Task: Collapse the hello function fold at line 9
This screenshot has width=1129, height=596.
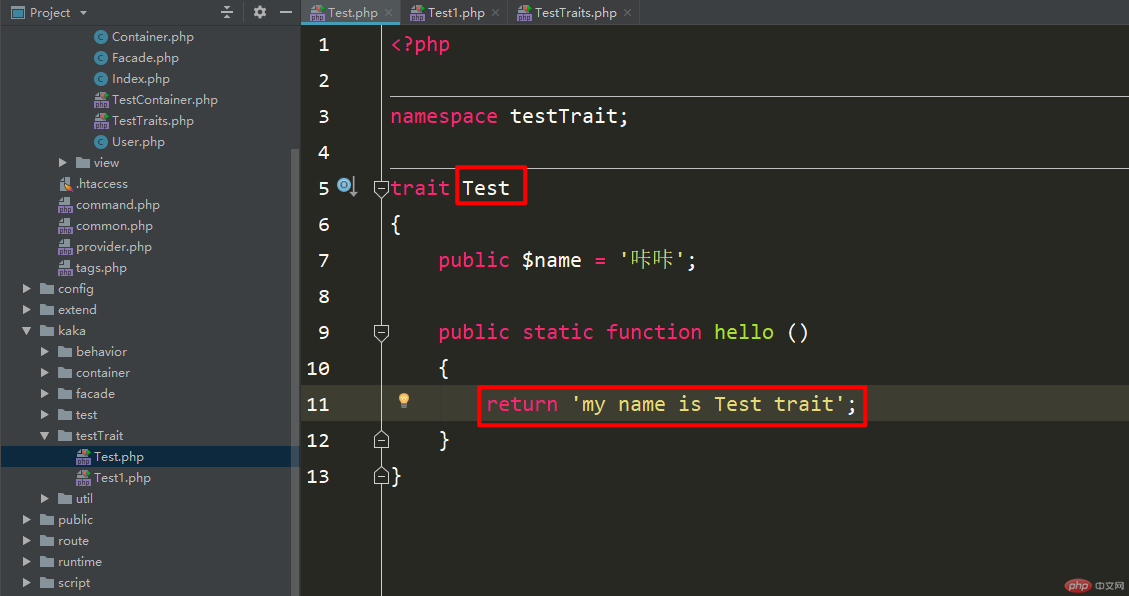Action: [382, 333]
